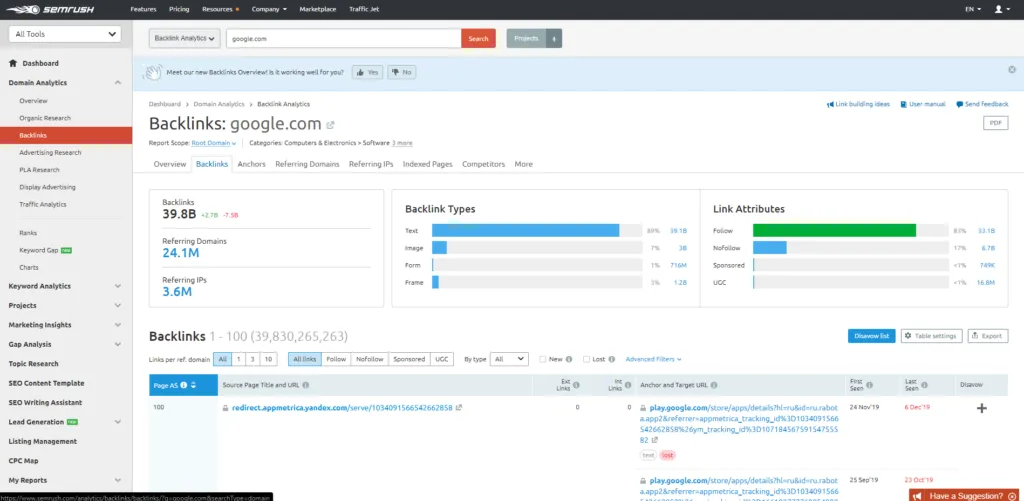Click the 3 more categories link
Screen dimensions: 1024x501
tap(402, 143)
